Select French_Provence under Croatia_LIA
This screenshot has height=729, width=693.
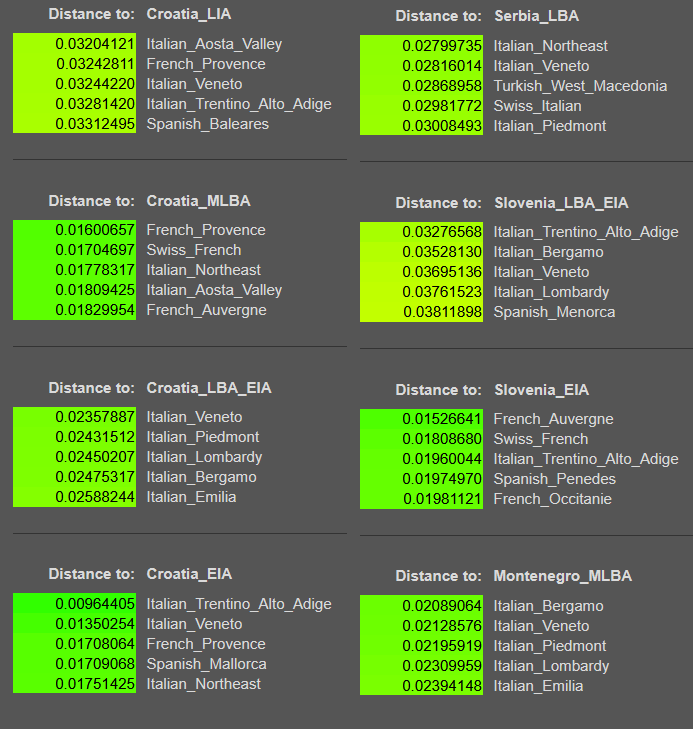point(206,64)
